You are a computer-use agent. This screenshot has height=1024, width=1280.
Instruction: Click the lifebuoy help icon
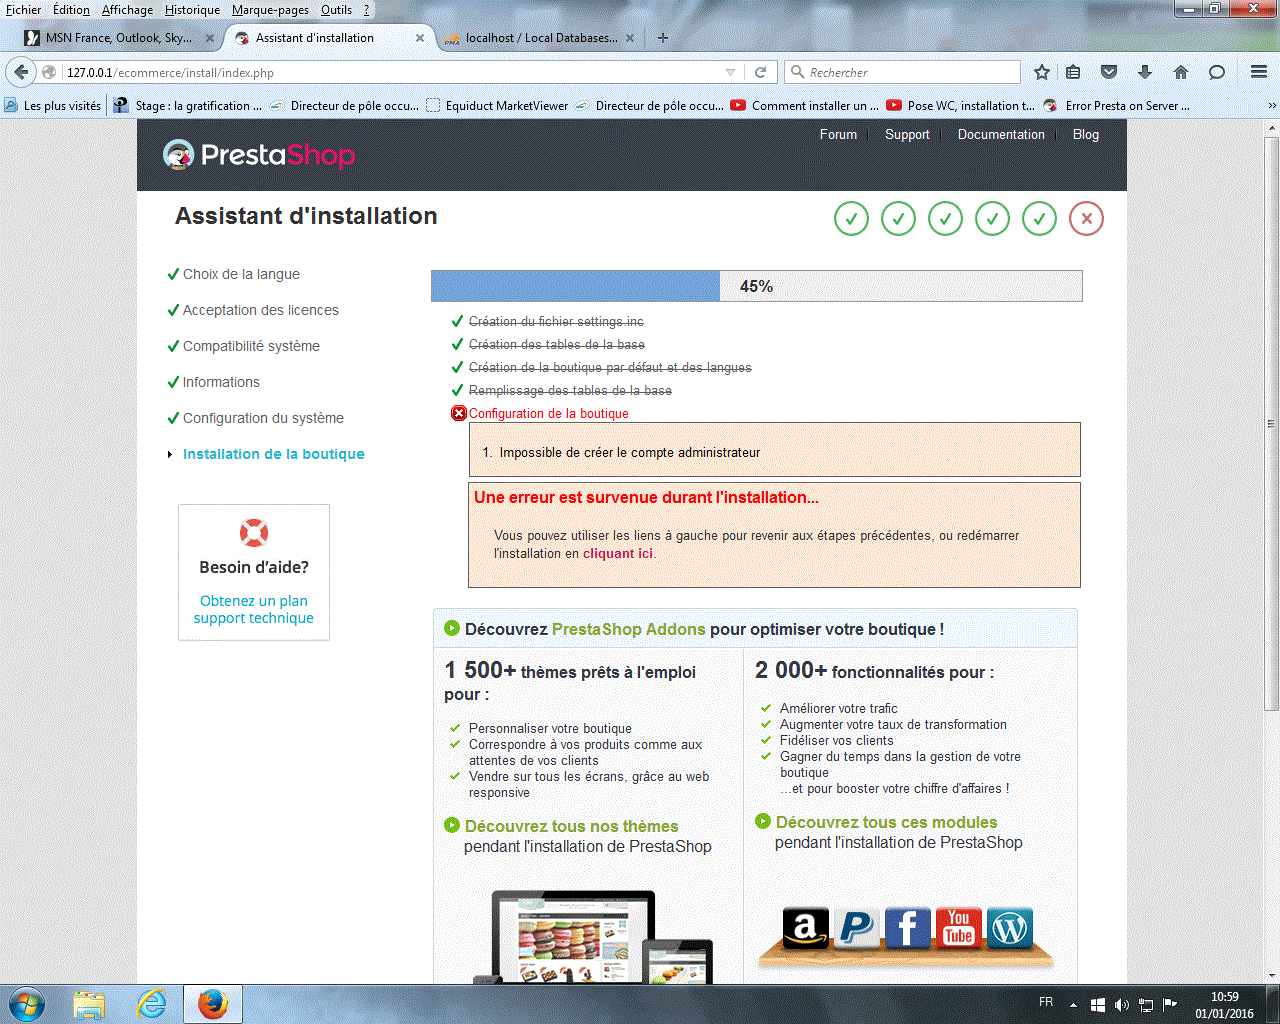[x=254, y=532]
